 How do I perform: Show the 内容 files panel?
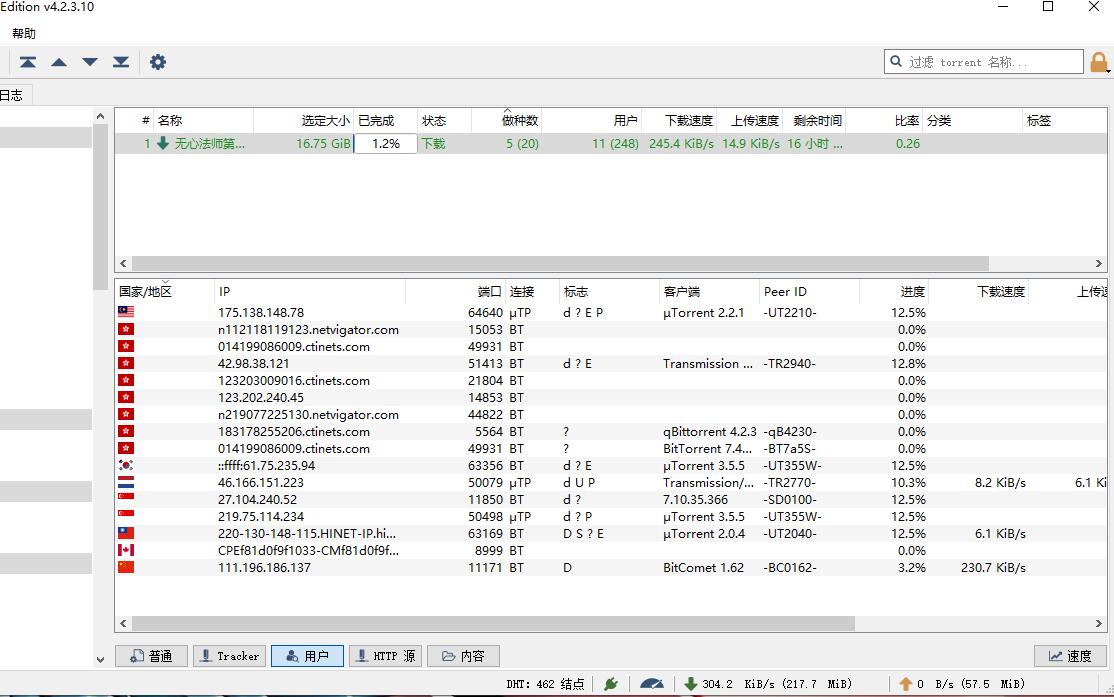click(x=464, y=656)
